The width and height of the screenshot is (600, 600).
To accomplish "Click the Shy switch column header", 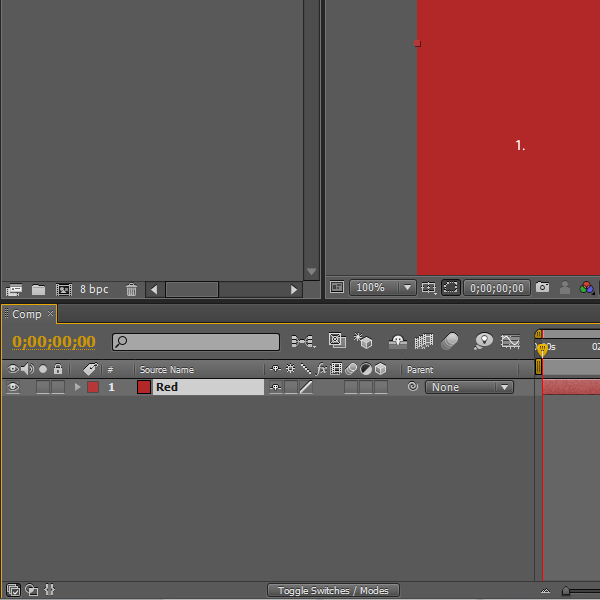I will [x=275, y=369].
